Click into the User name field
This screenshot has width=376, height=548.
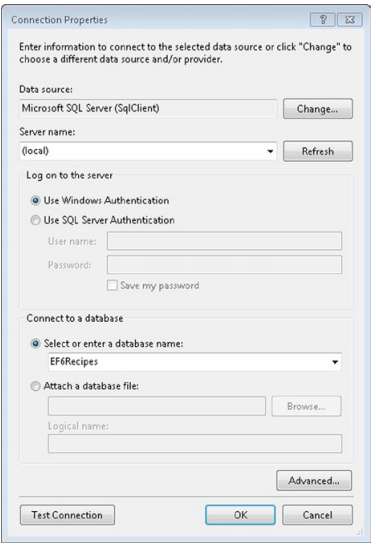point(224,241)
